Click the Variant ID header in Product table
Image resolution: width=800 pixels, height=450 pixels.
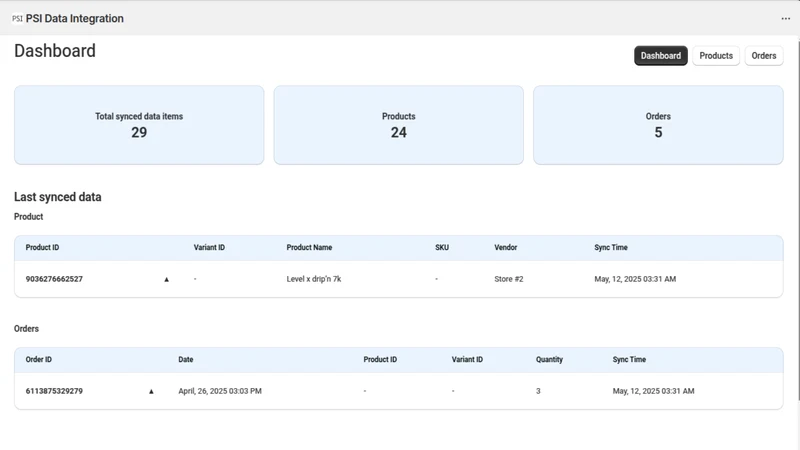pos(209,247)
